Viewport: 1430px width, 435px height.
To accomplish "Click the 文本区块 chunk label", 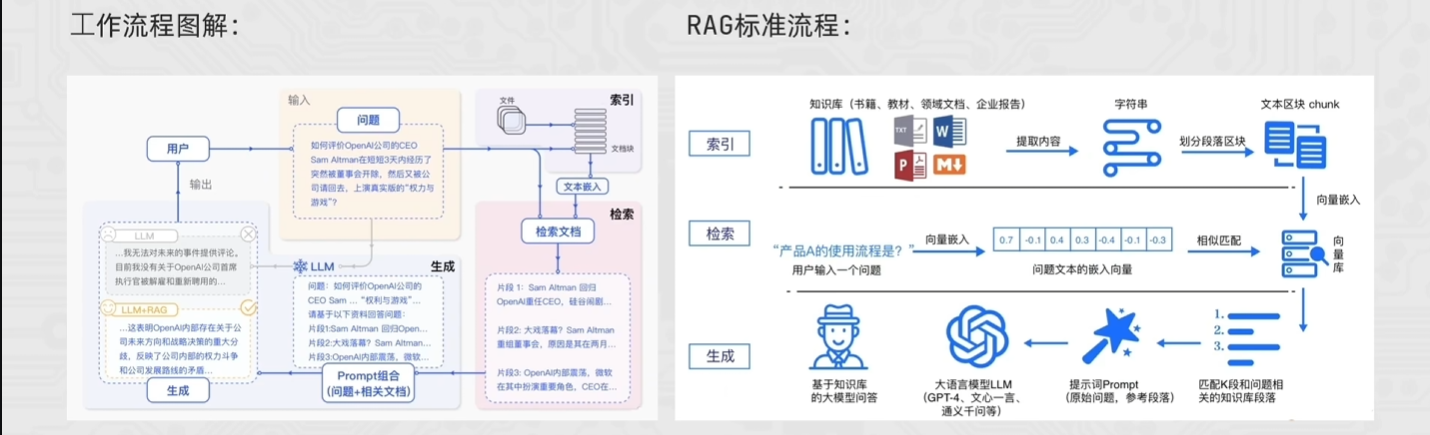I will pyautogui.click(x=1300, y=104).
